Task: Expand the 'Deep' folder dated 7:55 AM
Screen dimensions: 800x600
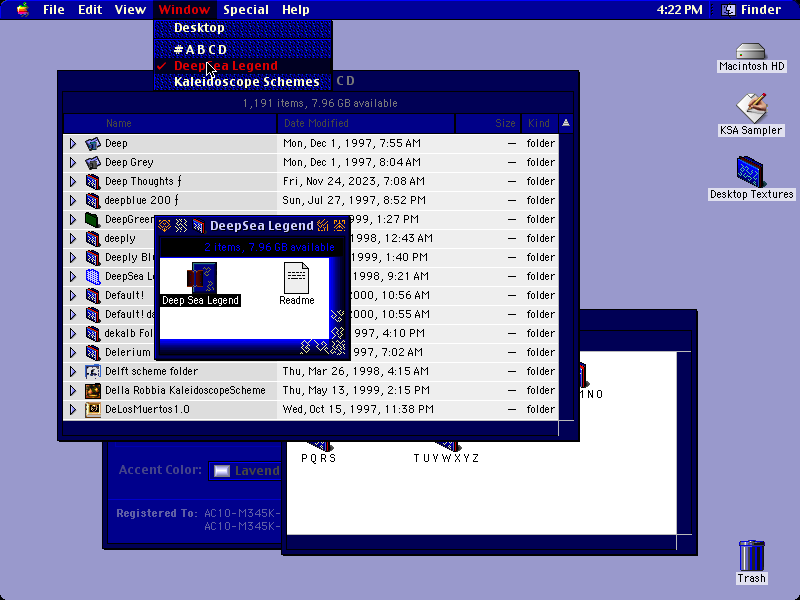Action: coord(73,143)
